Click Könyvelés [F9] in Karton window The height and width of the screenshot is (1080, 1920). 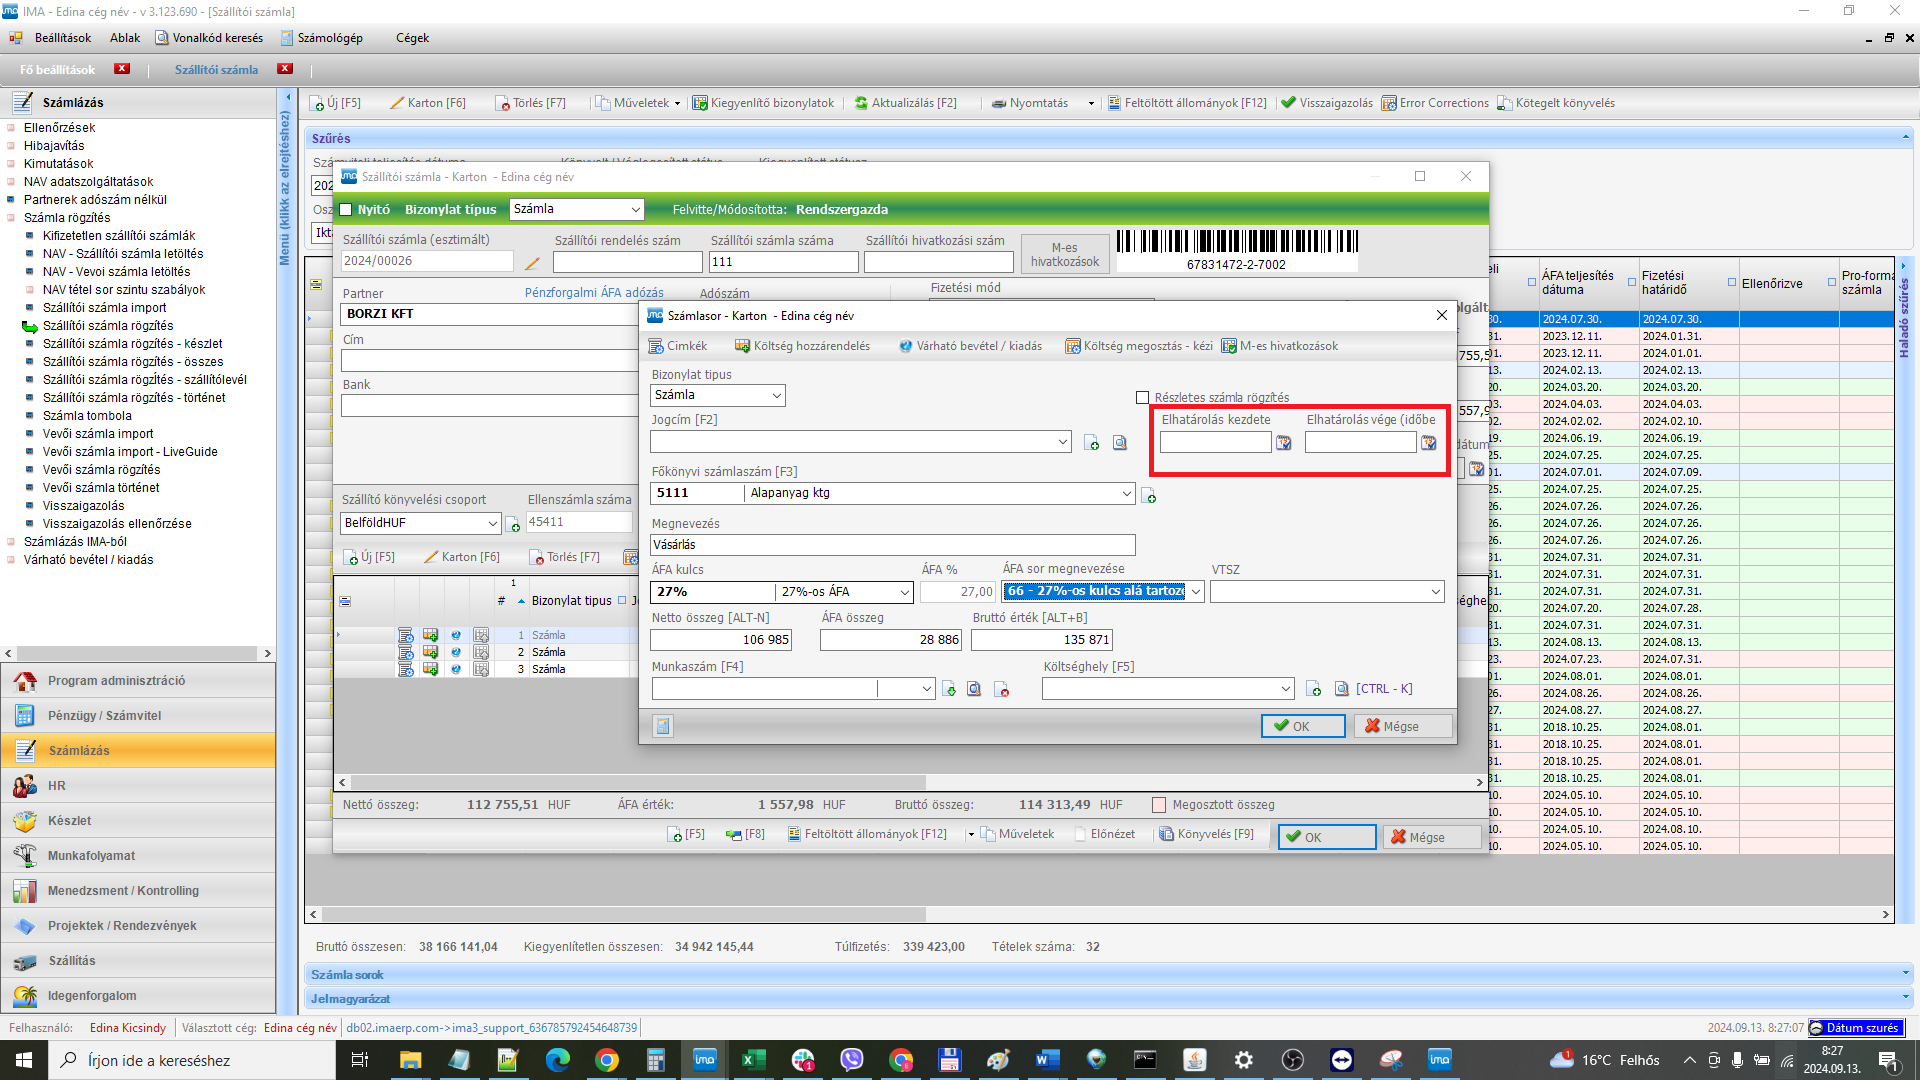[x=1205, y=834]
